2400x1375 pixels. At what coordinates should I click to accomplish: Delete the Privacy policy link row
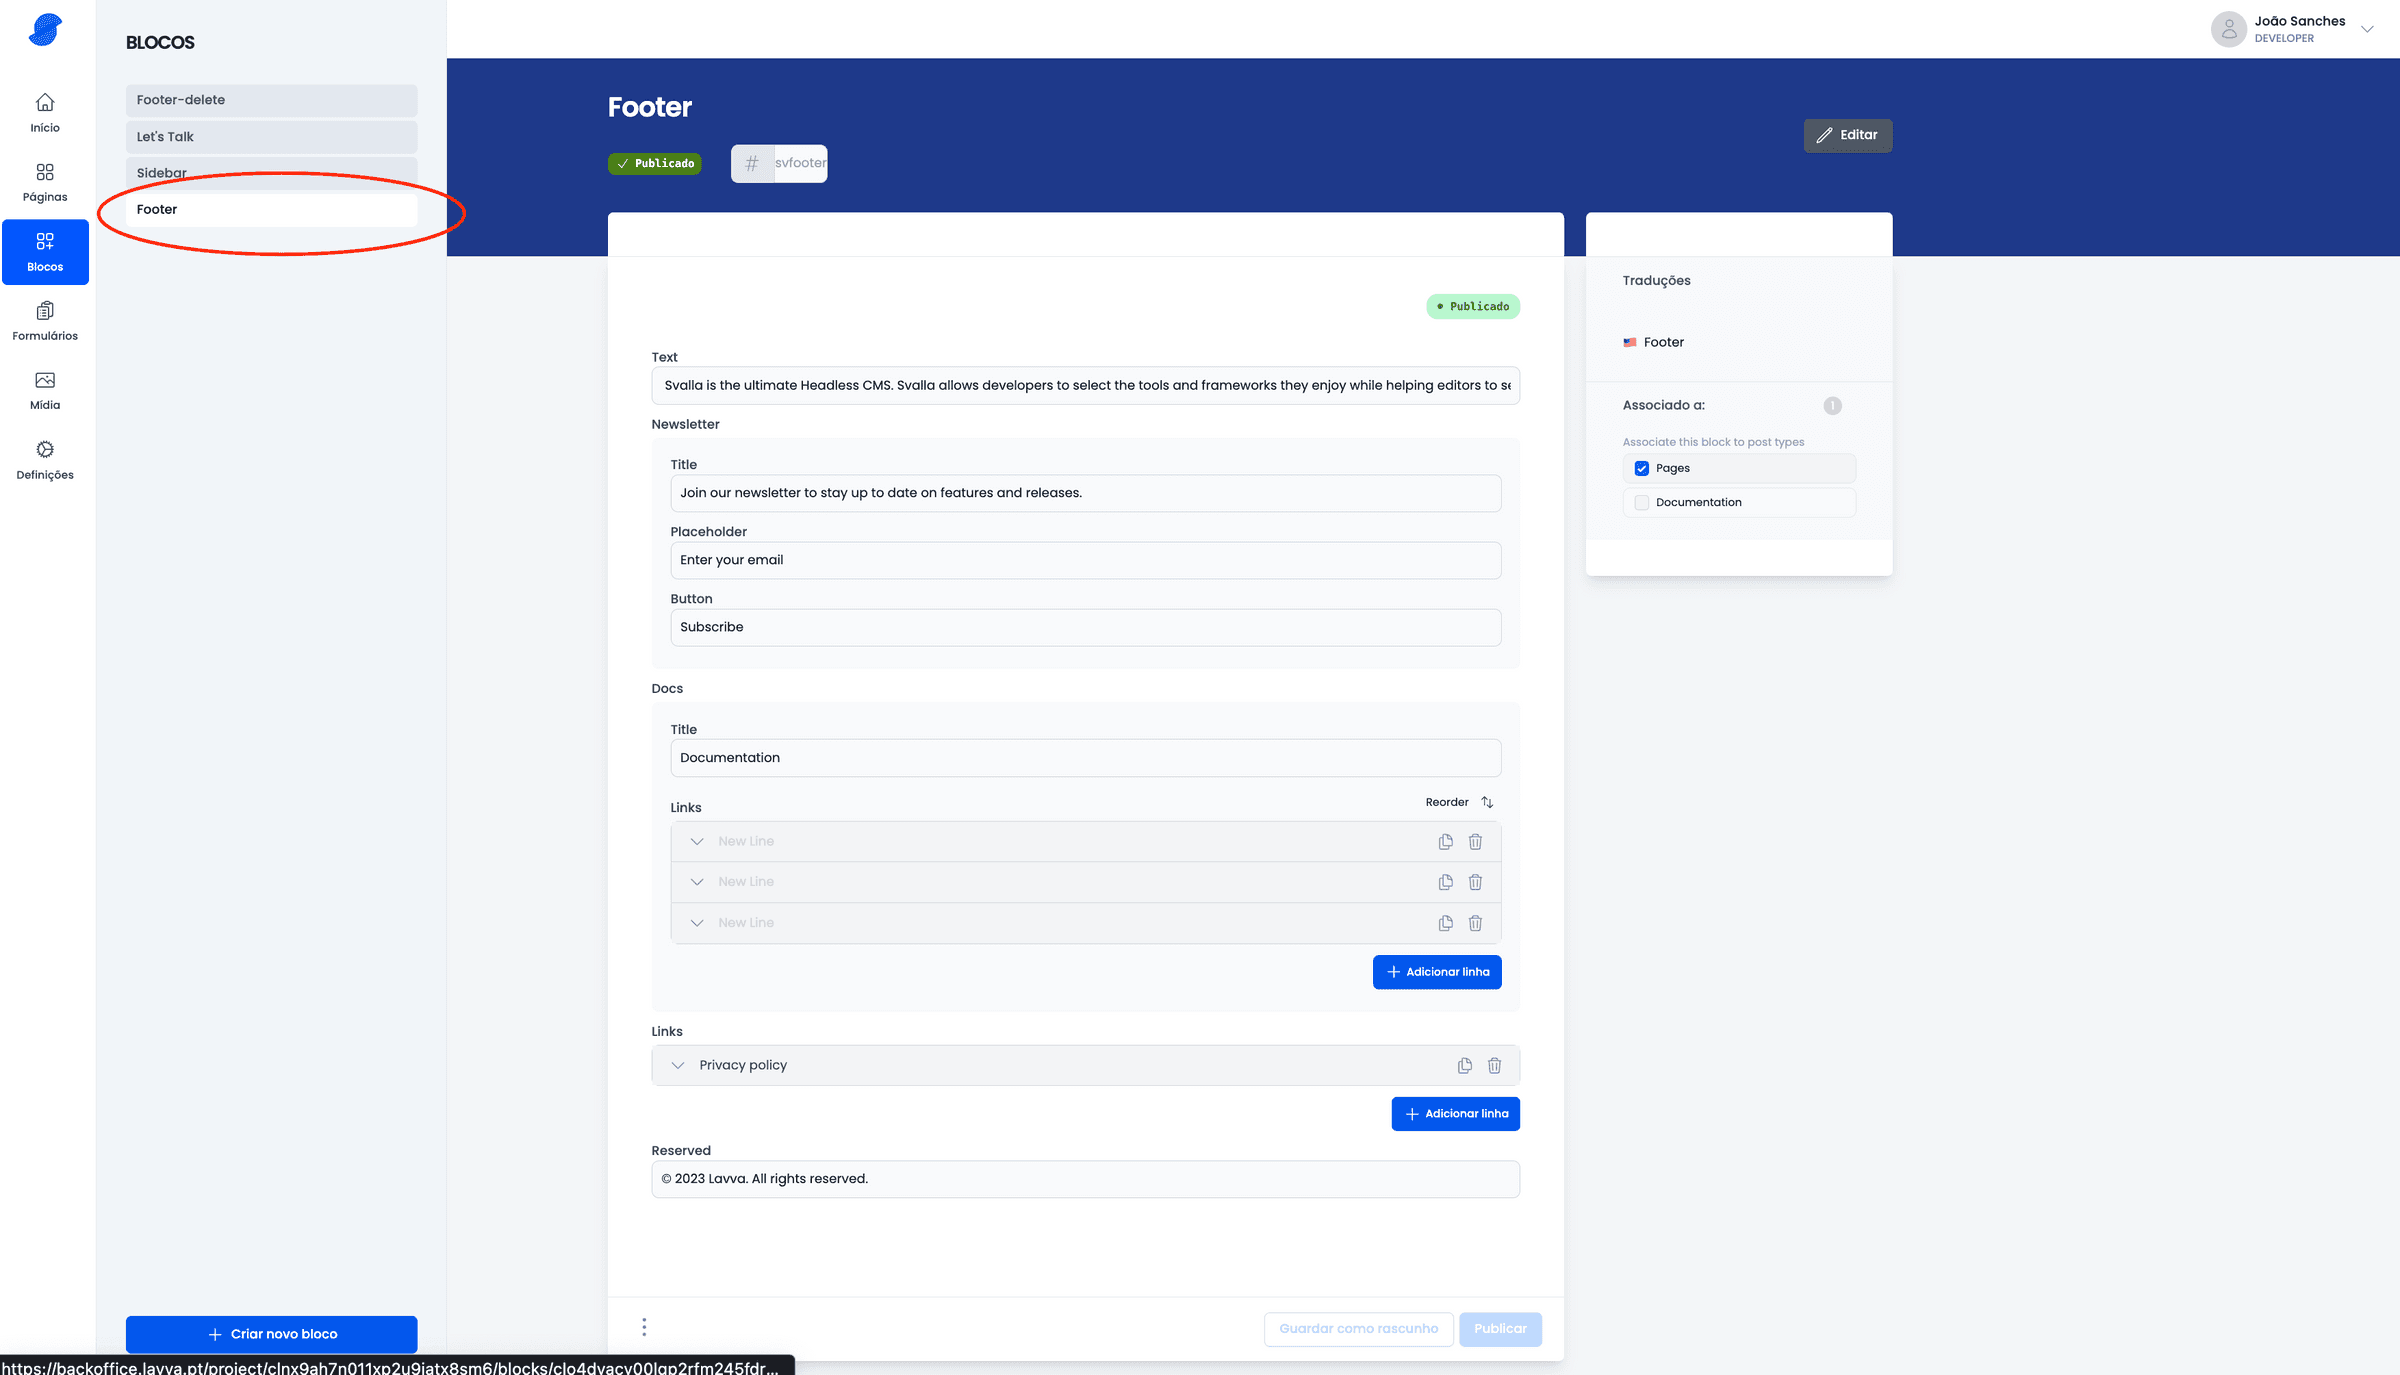[1494, 1065]
